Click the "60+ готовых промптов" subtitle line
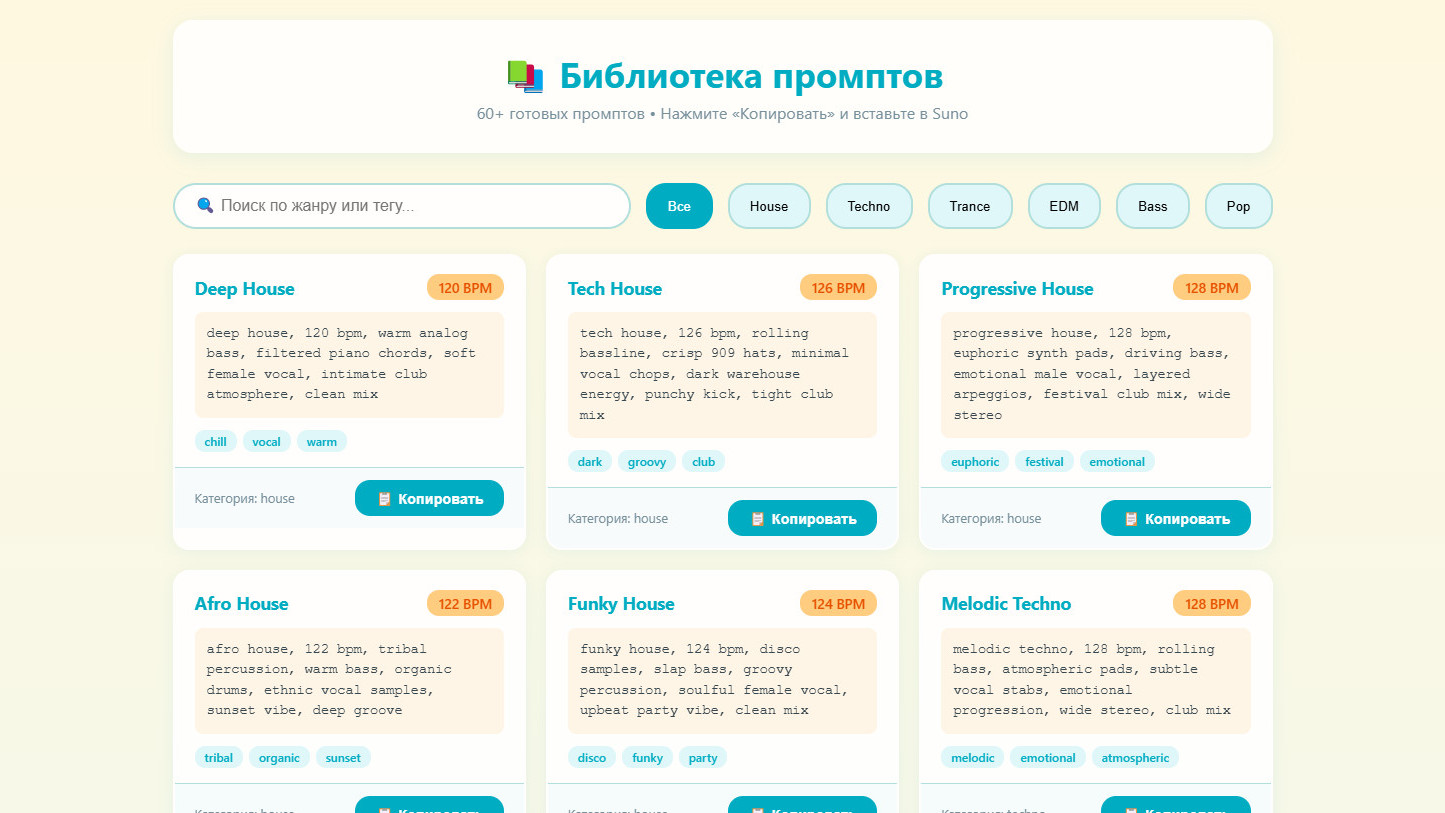The height and width of the screenshot is (813, 1445). tap(722, 114)
